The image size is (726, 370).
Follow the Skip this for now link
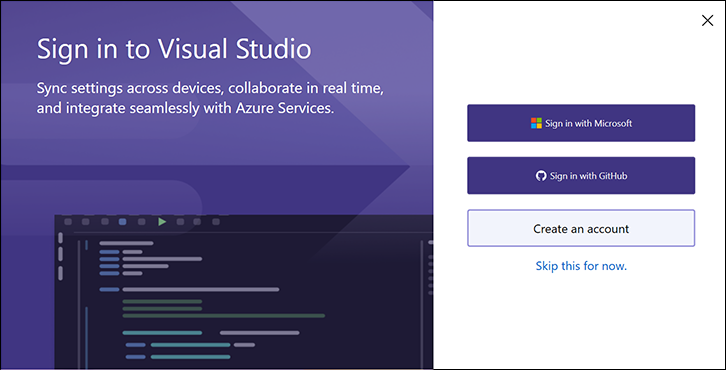(581, 266)
